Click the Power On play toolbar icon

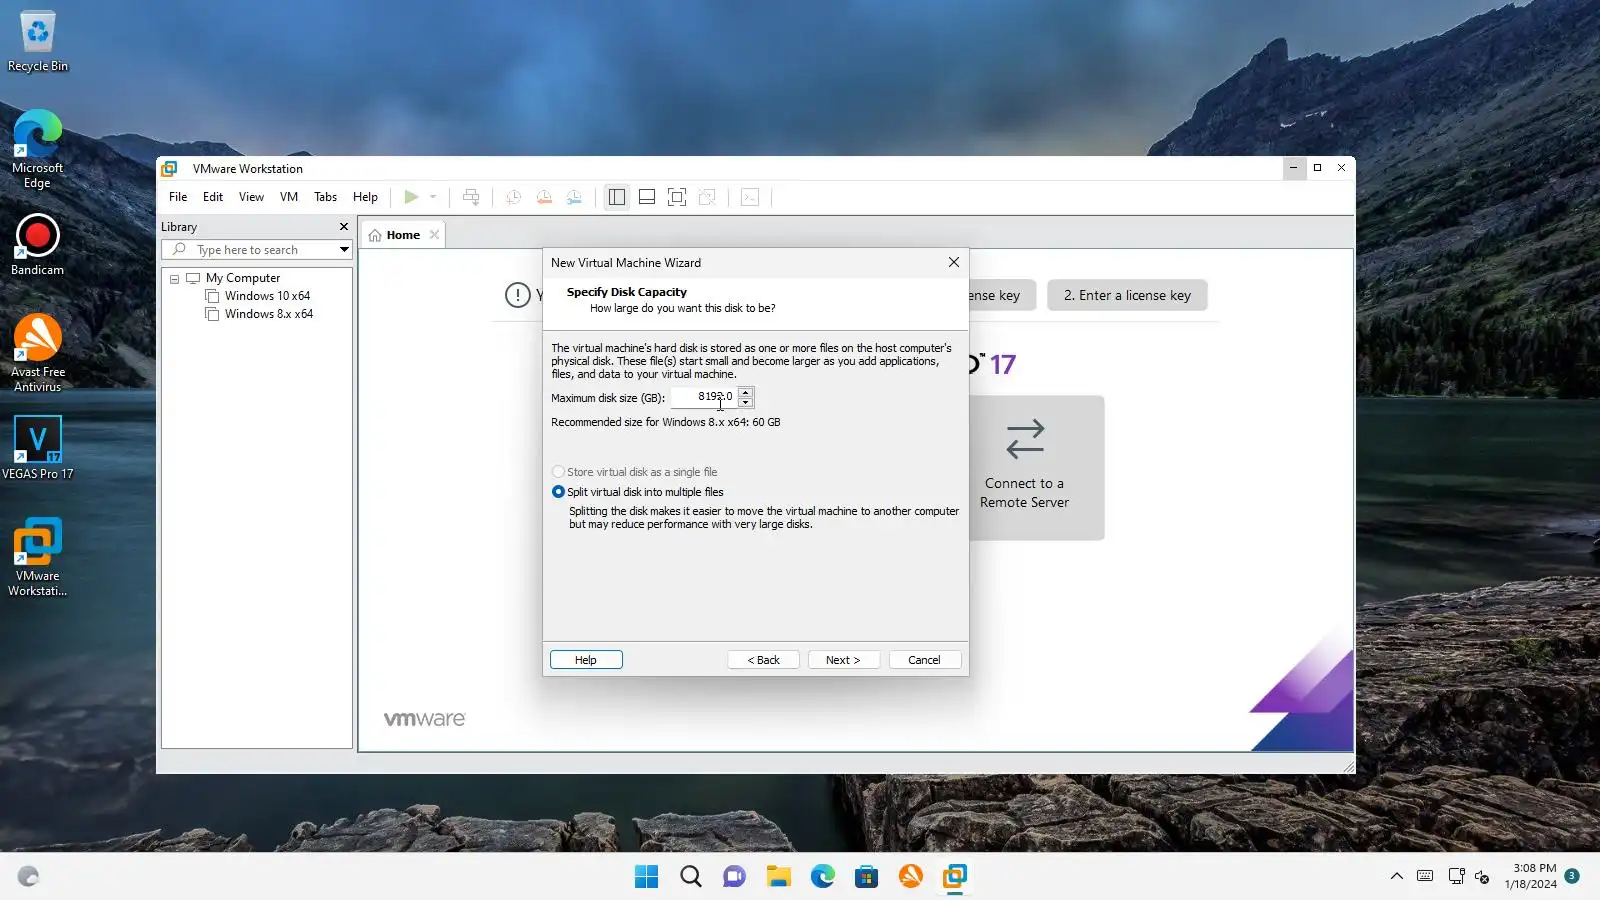pos(411,197)
